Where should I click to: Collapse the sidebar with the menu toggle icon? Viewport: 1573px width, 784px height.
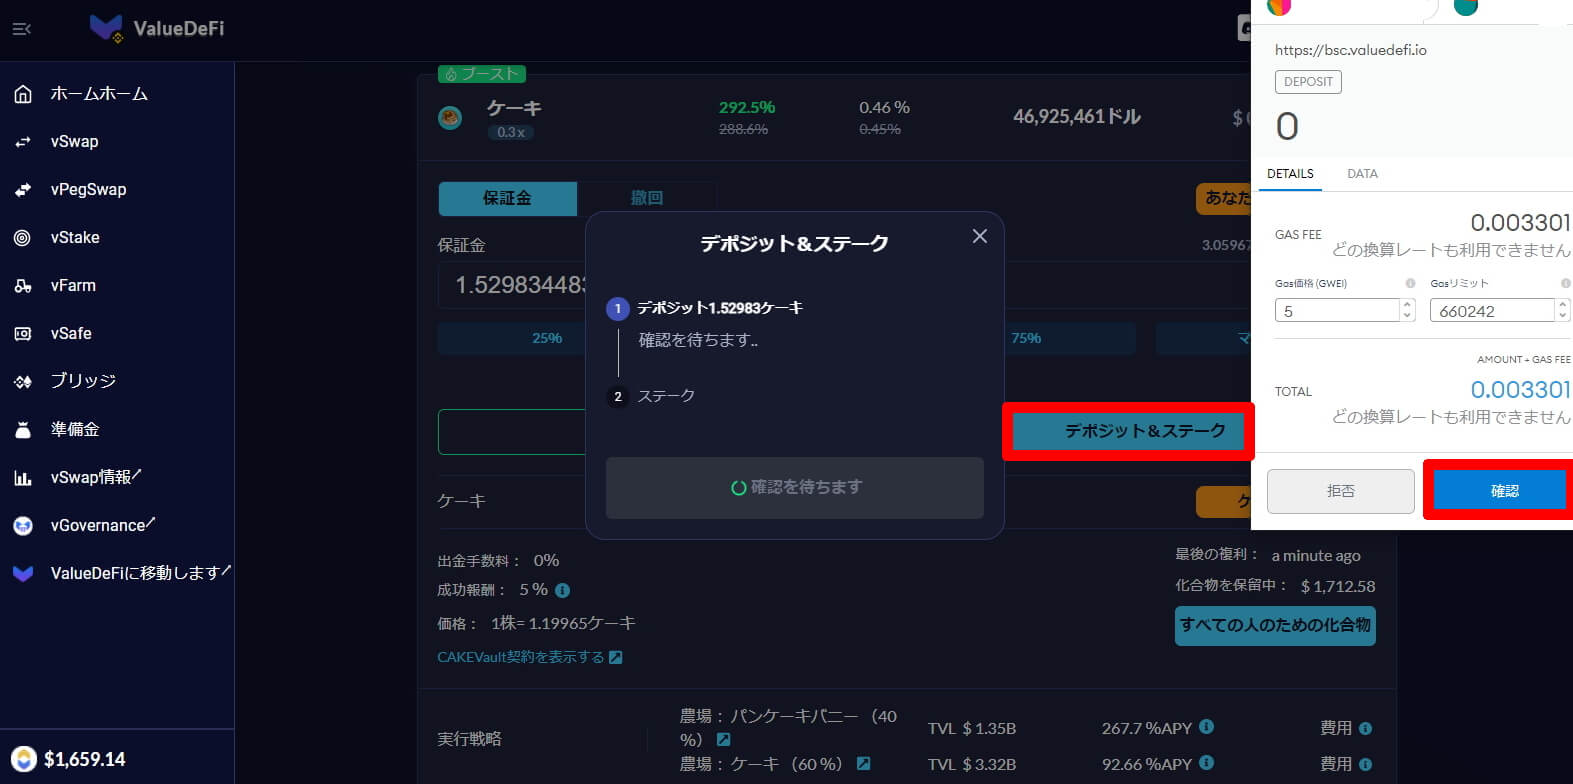click(x=22, y=29)
